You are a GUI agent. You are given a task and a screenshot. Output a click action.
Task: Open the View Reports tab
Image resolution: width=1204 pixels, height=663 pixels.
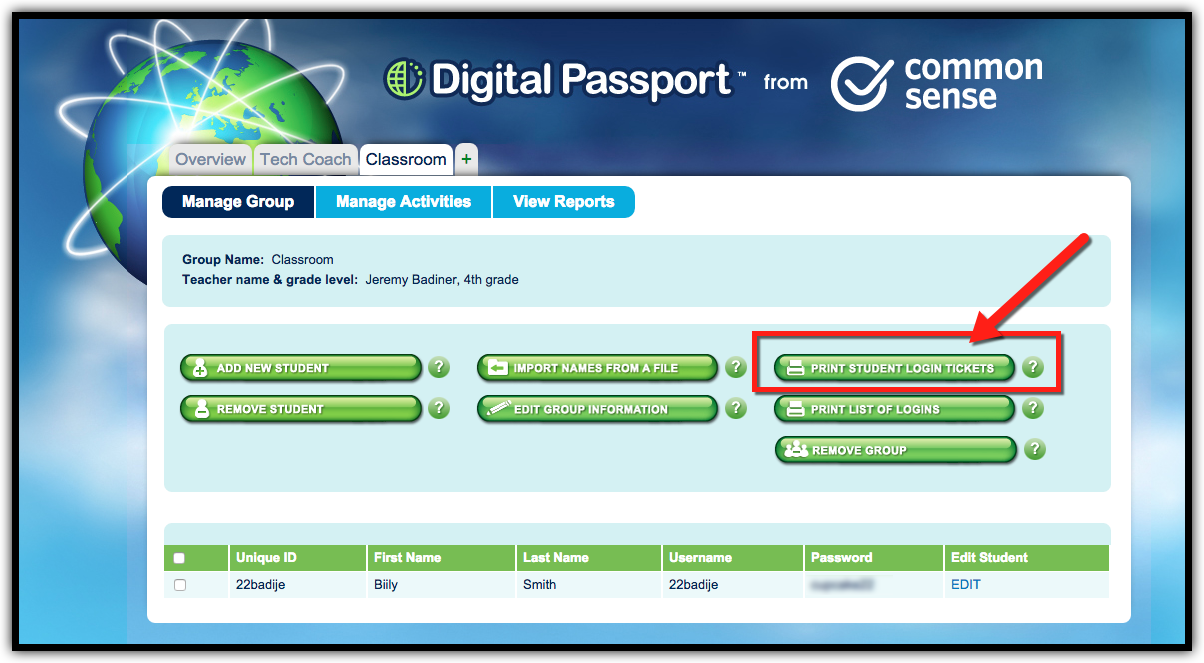click(563, 202)
